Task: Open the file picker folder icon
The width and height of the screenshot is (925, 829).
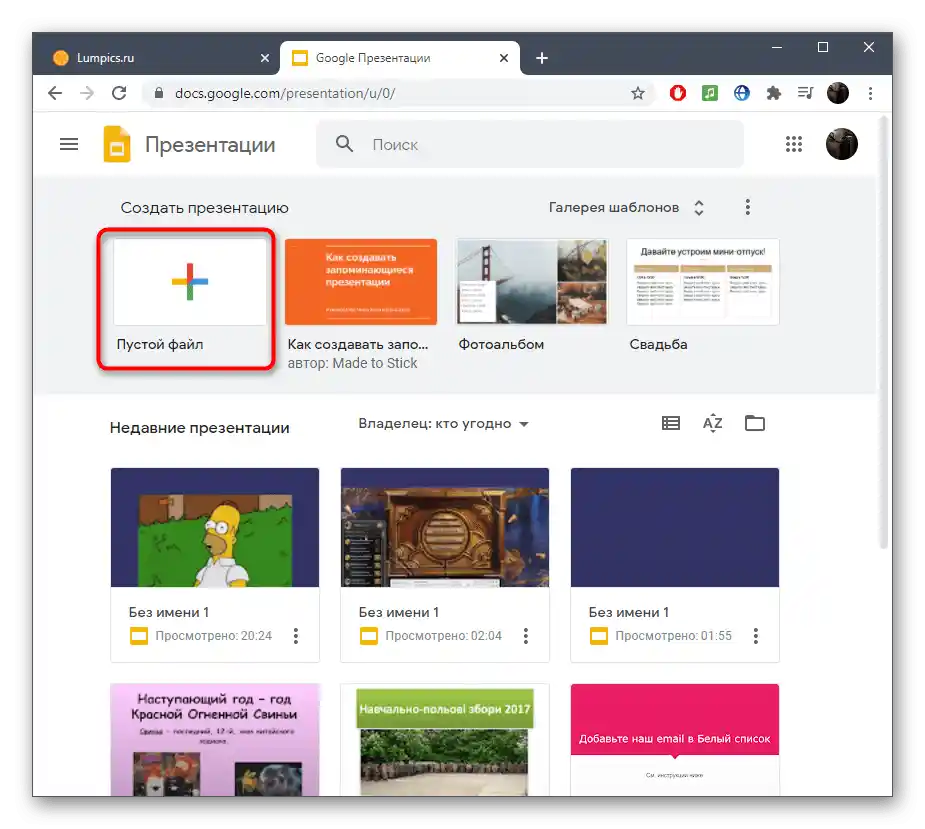Action: click(x=755, y=423)
